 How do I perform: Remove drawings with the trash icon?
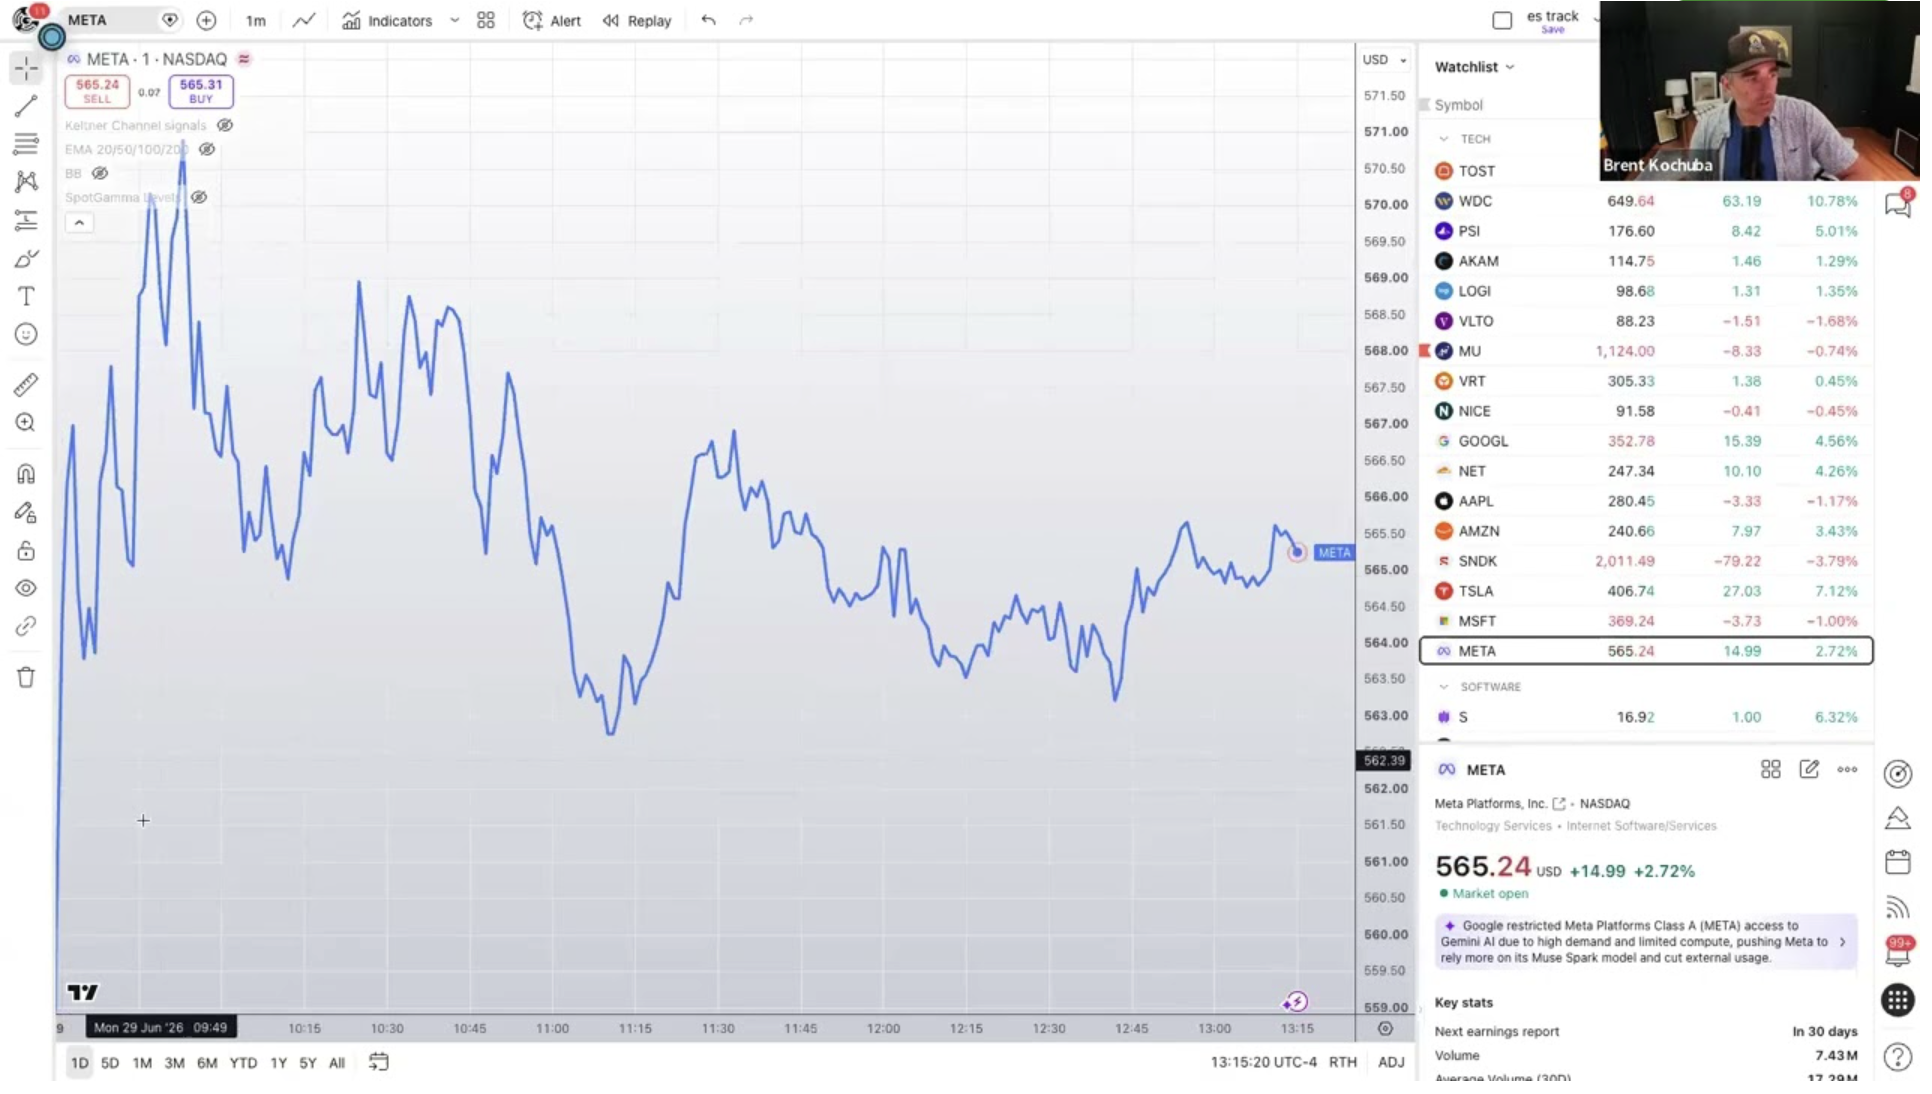[26, 678]
